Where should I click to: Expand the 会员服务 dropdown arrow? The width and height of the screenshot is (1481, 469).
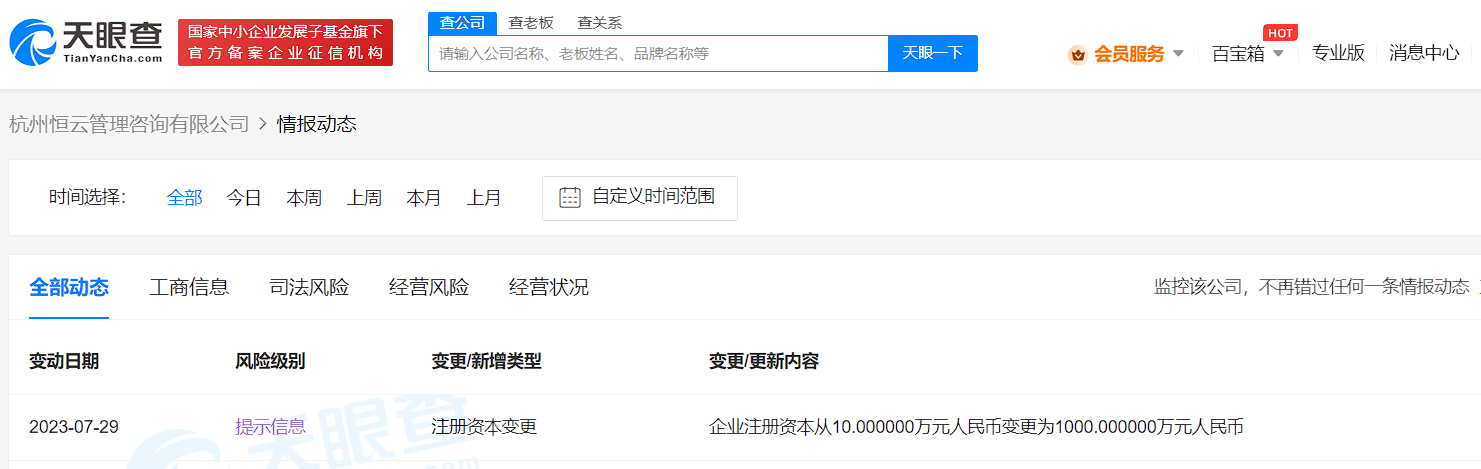coord(1178,54)
